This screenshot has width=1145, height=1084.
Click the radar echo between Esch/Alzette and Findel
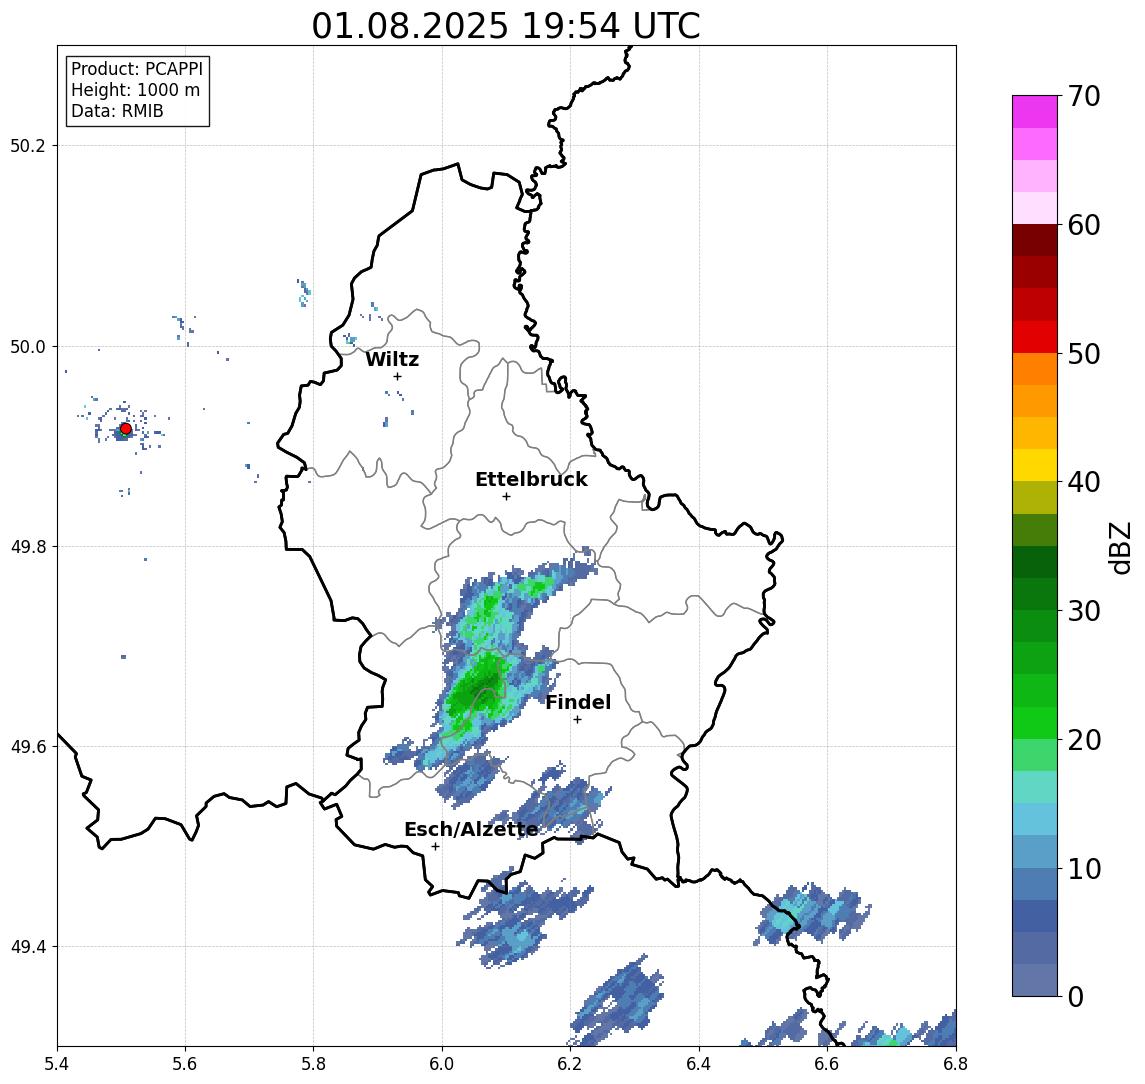tap(559, 802)
